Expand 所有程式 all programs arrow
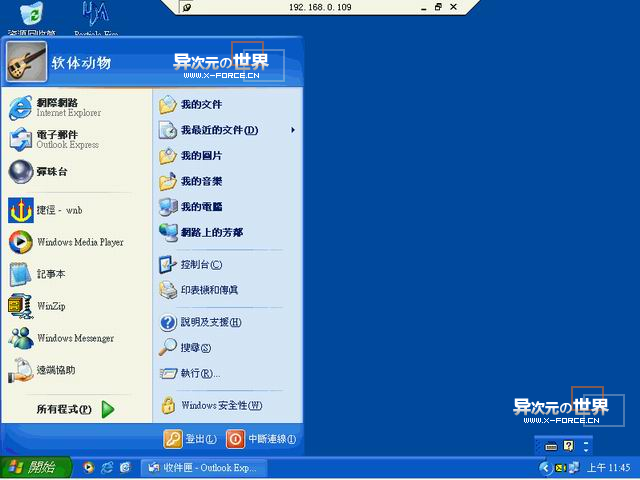This screenshot has height=480, width=640. click(x=108, y=409)
